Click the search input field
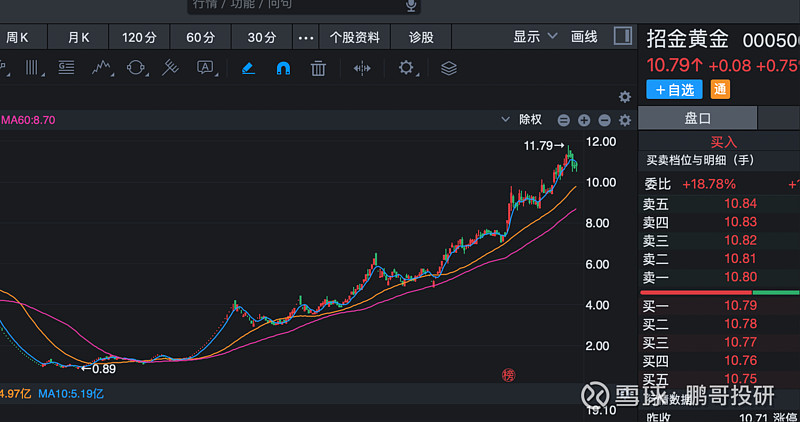This screenshot has width=800, height=422. click(304, 5)
